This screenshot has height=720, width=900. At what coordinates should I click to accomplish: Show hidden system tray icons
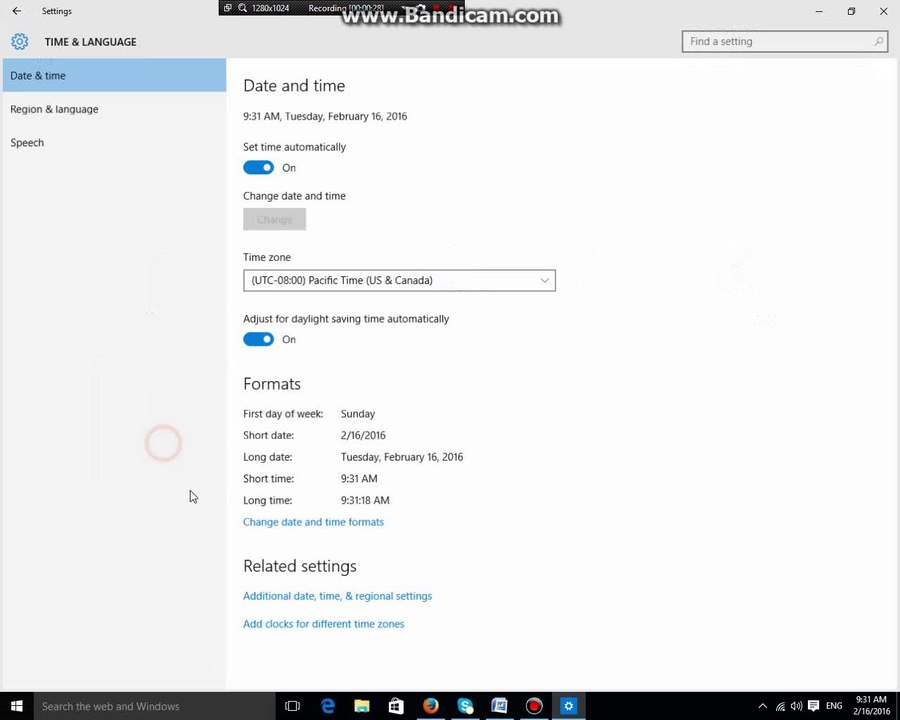[x=763, y=706]
